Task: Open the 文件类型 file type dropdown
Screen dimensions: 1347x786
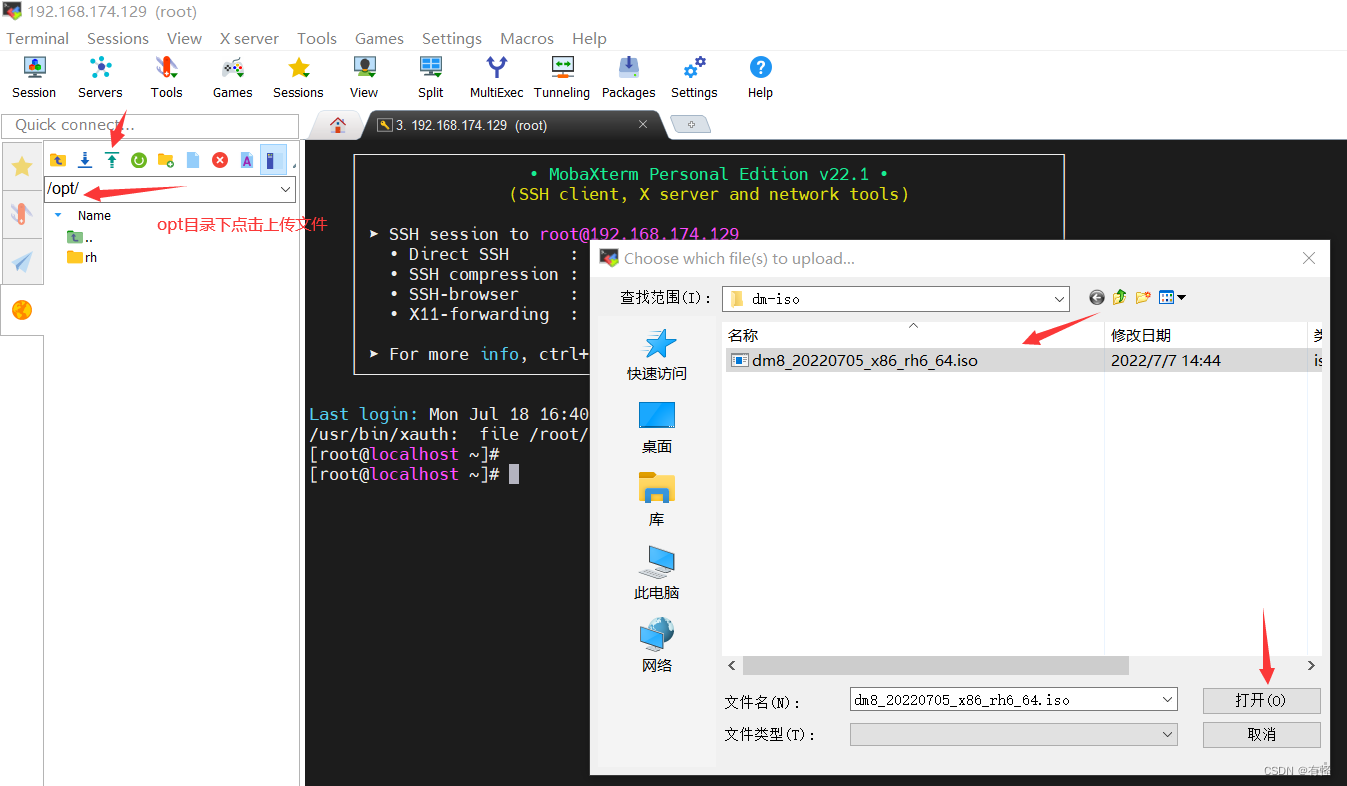Action: (x=1169, y=734)
